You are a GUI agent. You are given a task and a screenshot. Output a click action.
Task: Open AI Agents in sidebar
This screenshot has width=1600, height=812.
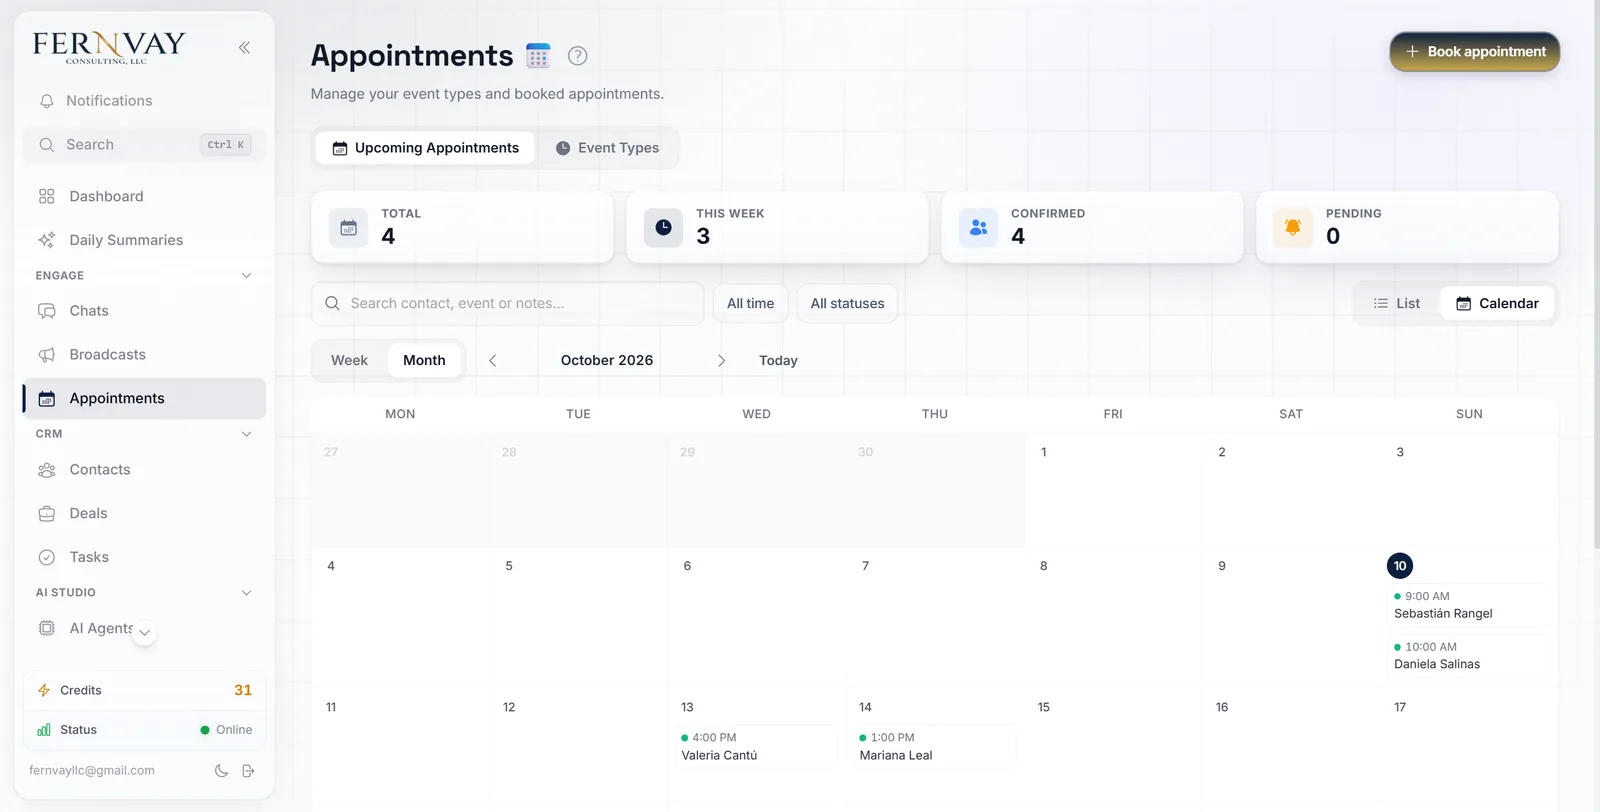[x=100, y=628]
